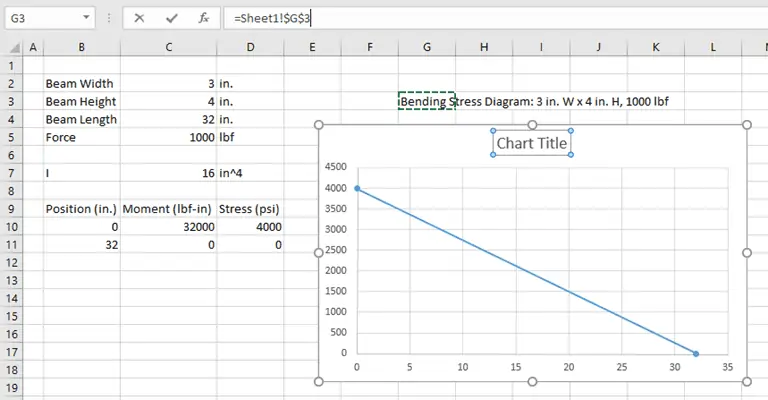Click the chart's bottom-right resize handle

(x=747, y=381)
